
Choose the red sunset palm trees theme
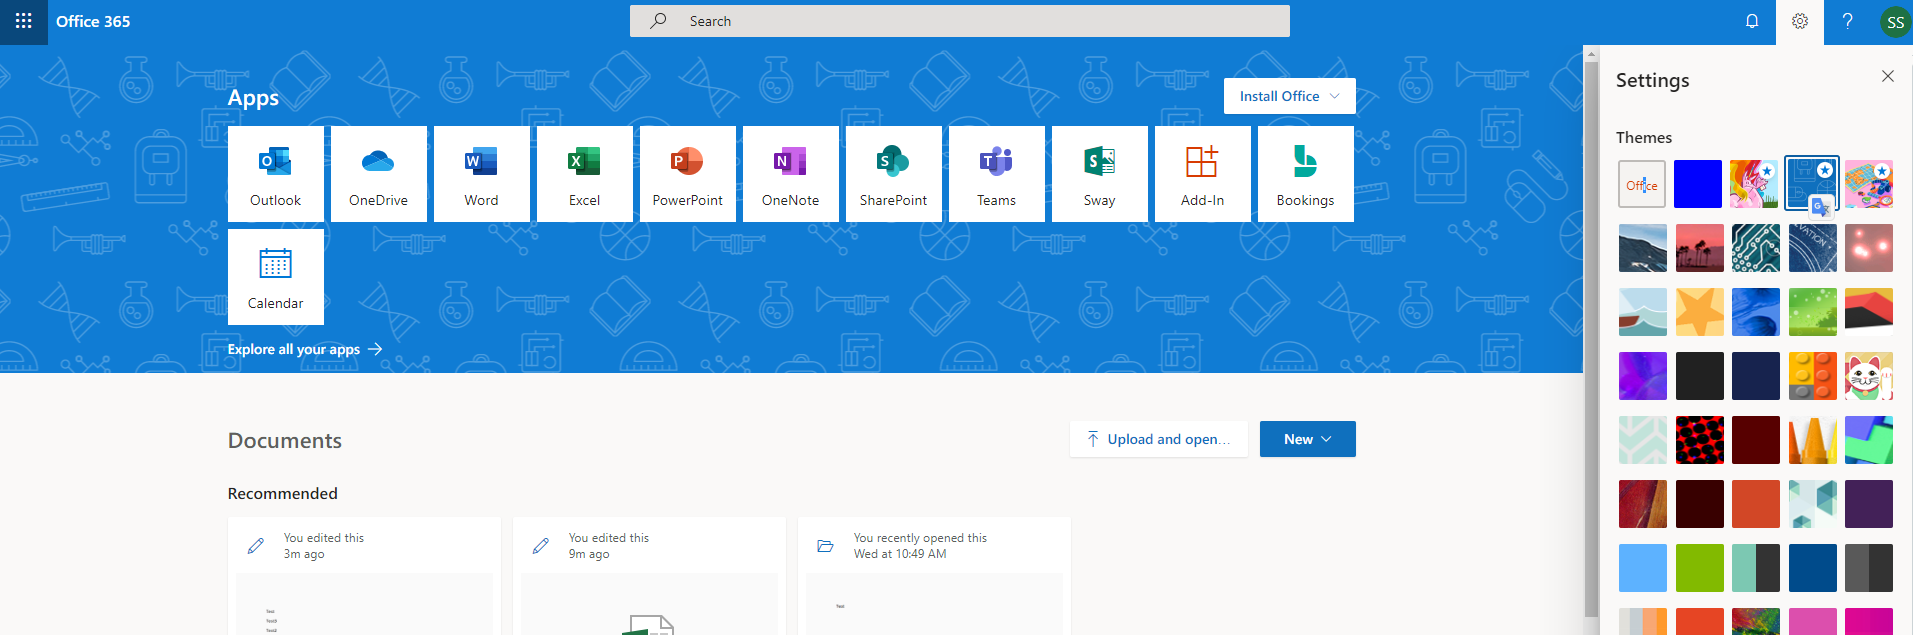click(x=1698, y=248)
